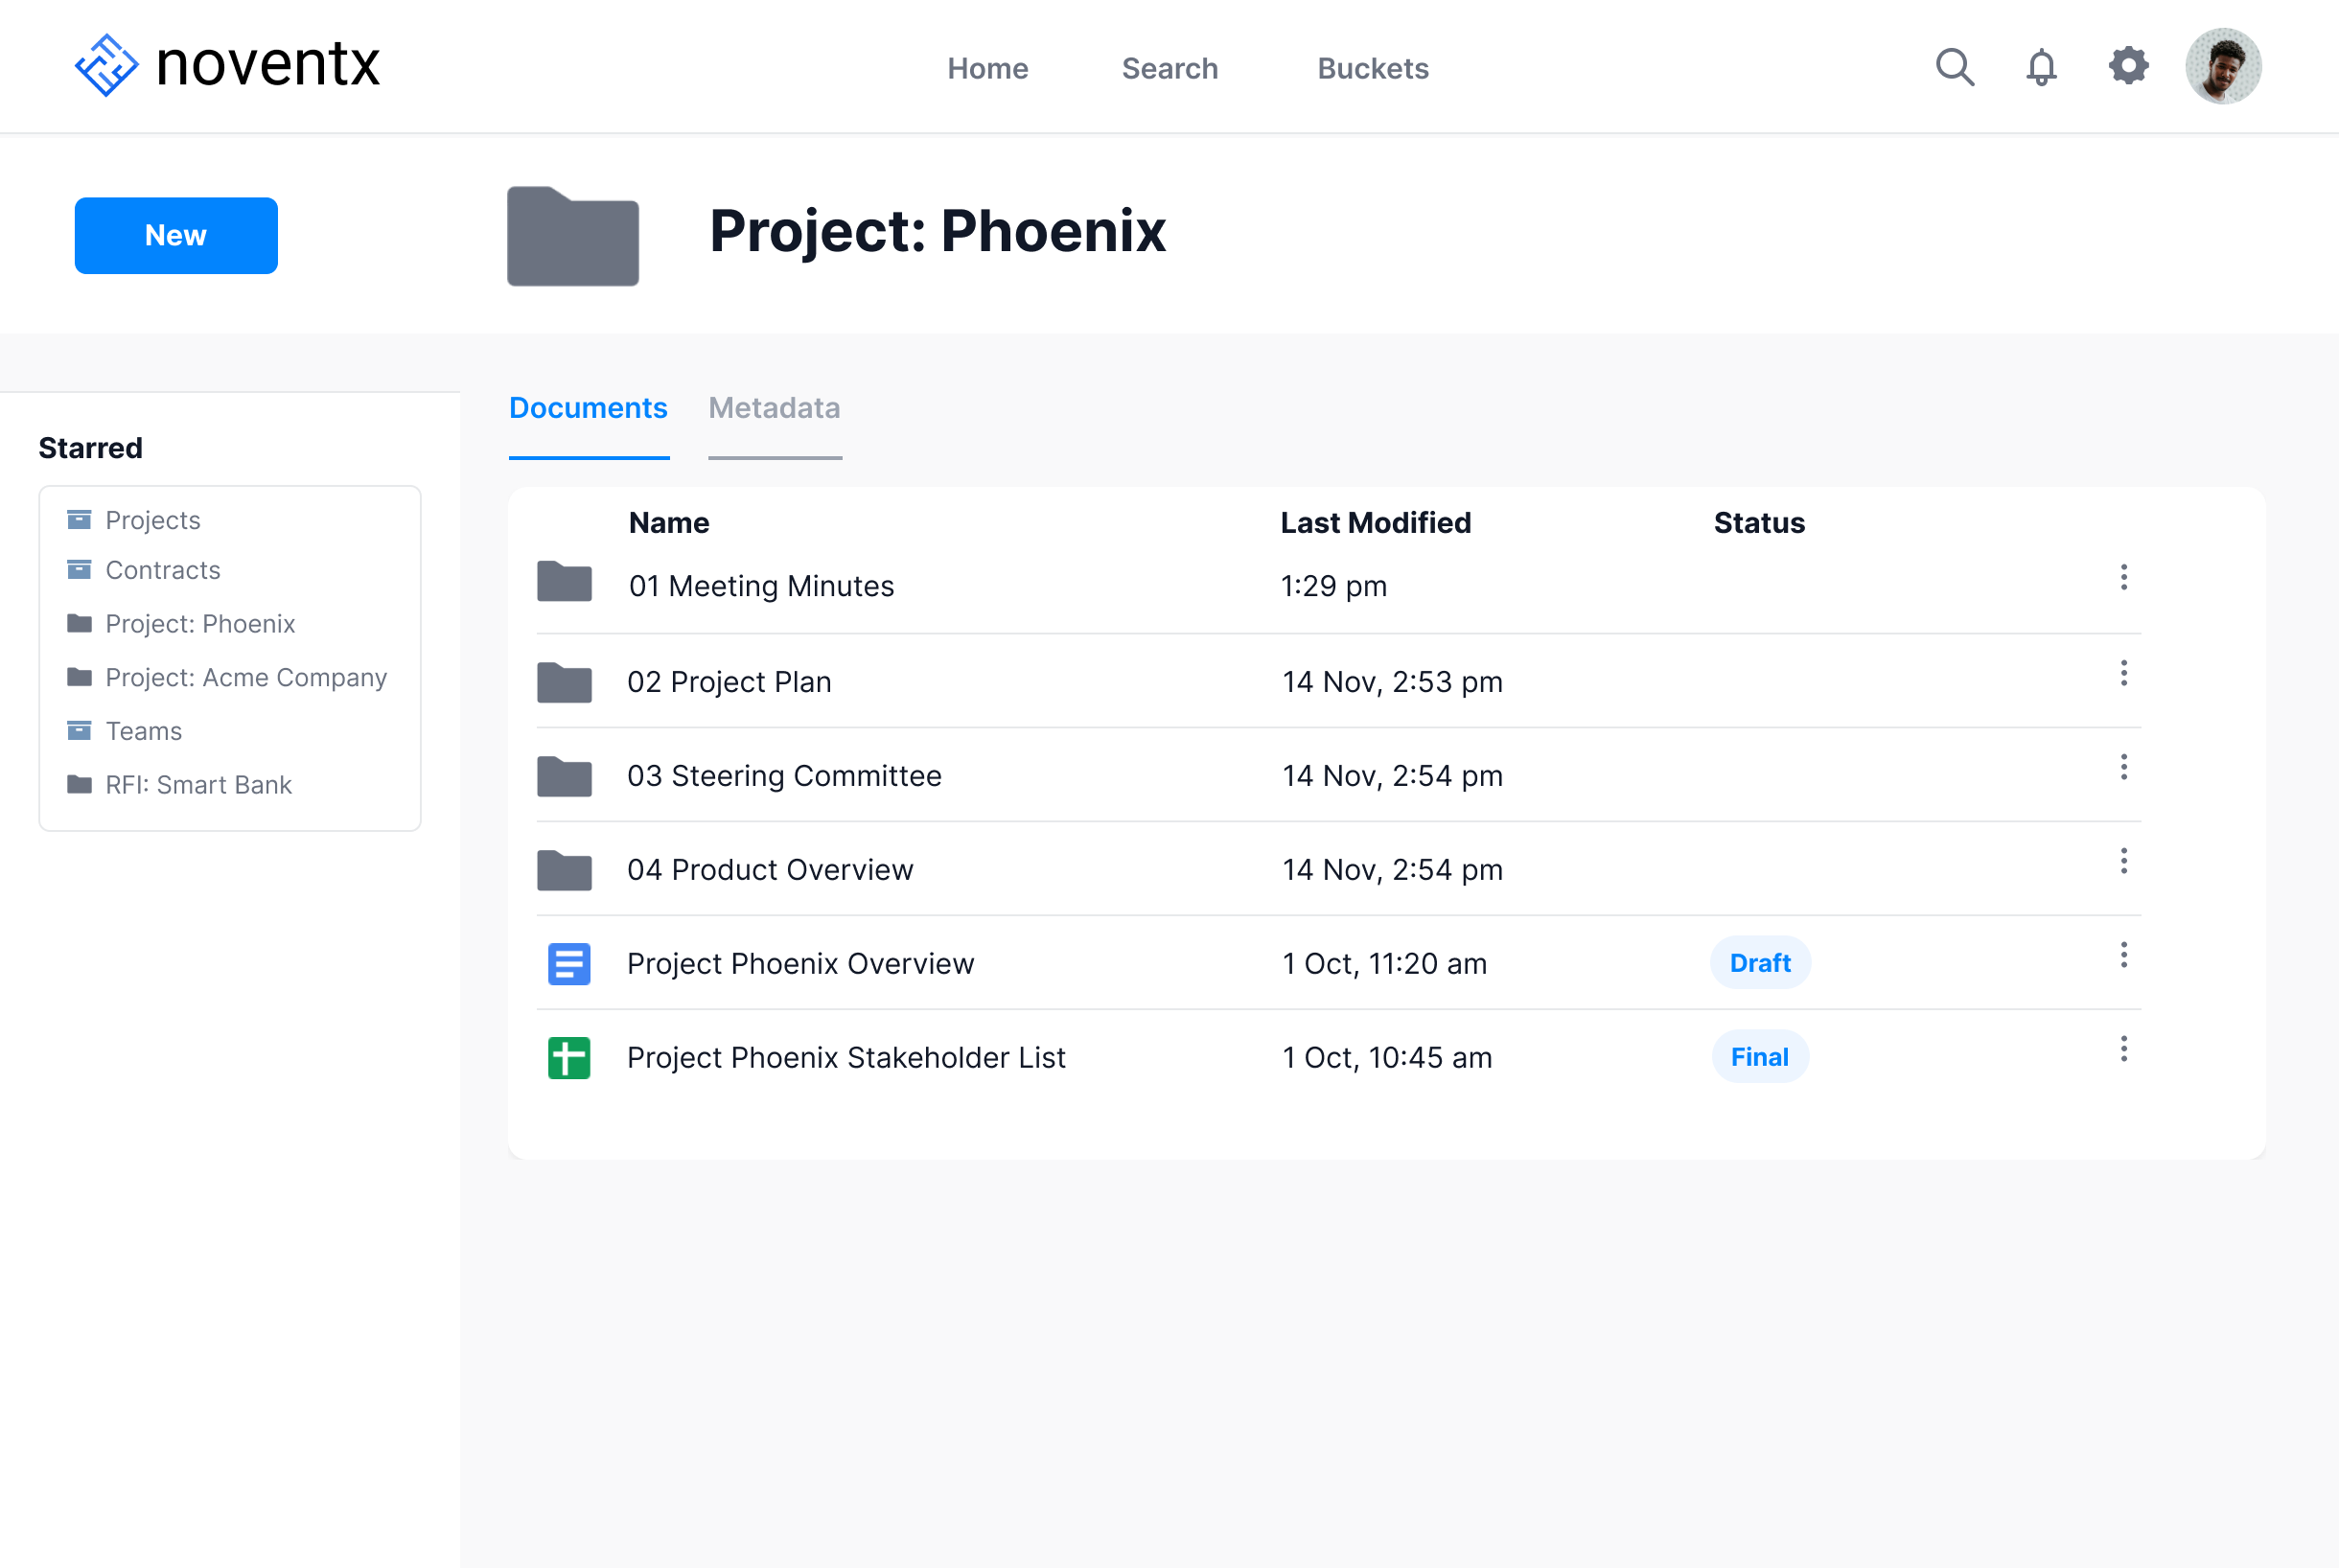Image resolution: width=2339 pixels, height=1568 pixels.
Task: Switch to the Metadata tab
Action: point(774,408)
